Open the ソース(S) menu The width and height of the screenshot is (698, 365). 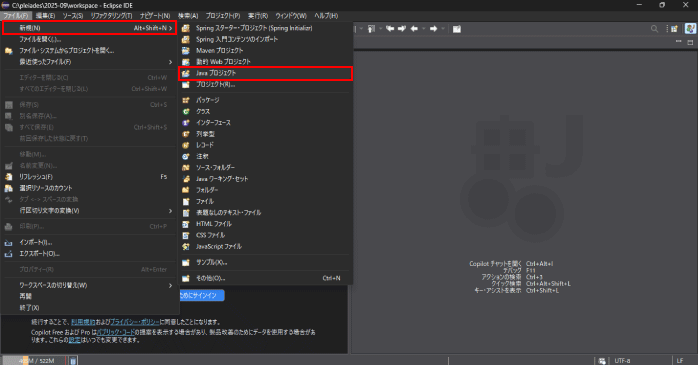click(x=73, y=16)
